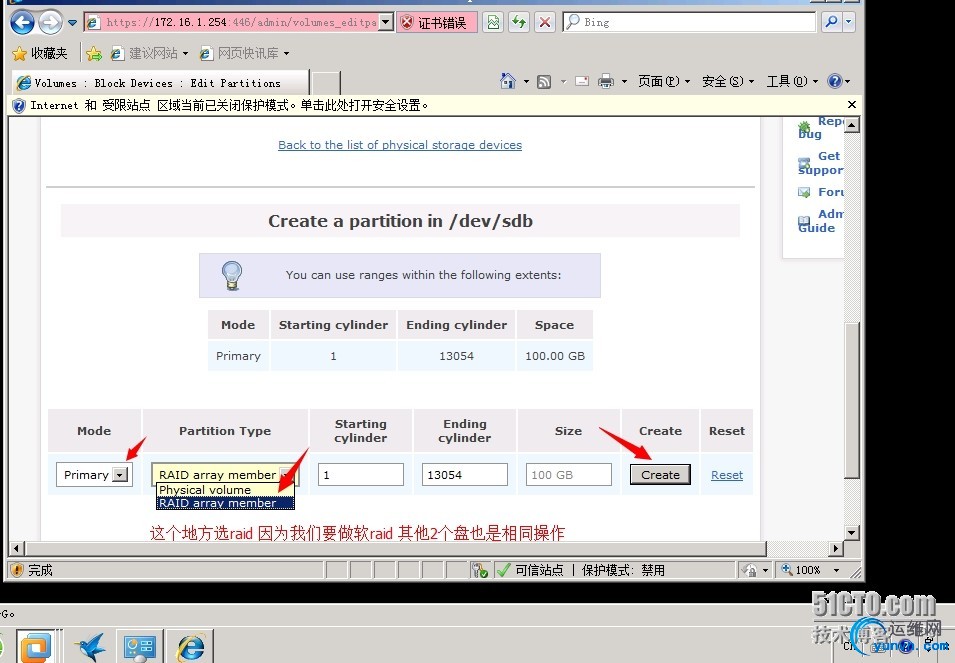
Task: Click the certificate error 证书错误 button
Action: [x=436, y=23]
